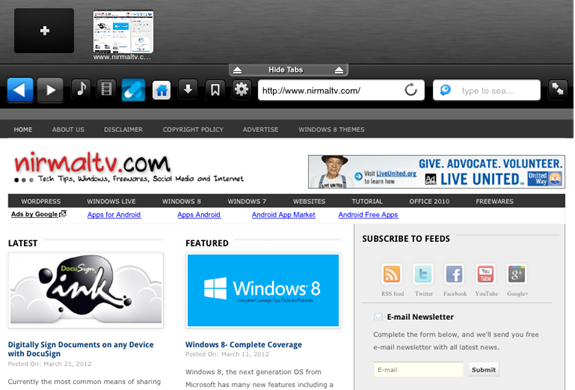Viewport: 575px width, 390px height.
Task: Click the nirmaltv.com site logo
Action: pyautogui.click(x=92, y=162)
